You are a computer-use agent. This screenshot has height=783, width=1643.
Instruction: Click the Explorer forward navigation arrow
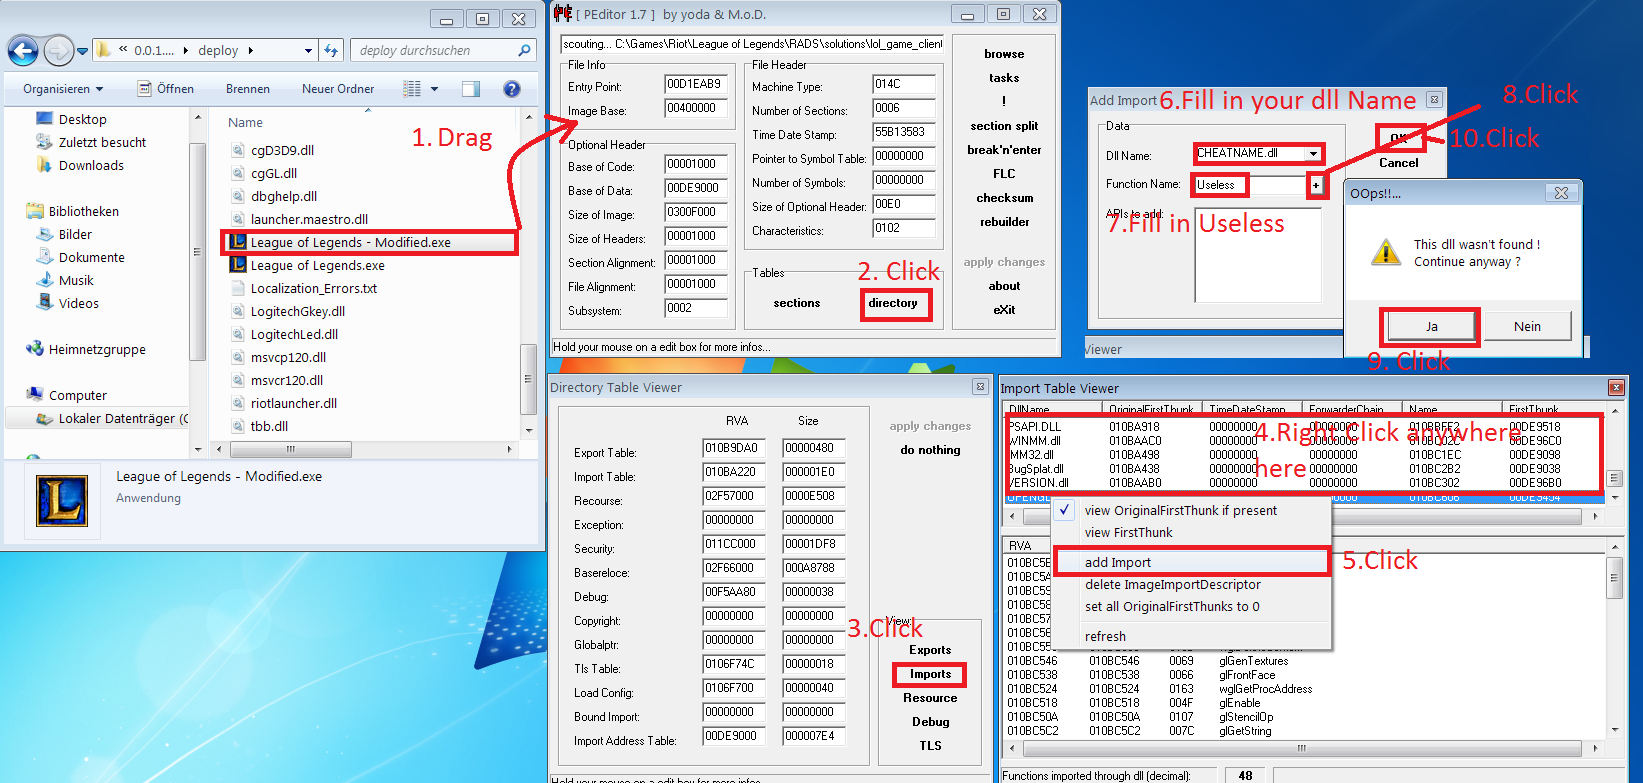[x=58, y=50]
